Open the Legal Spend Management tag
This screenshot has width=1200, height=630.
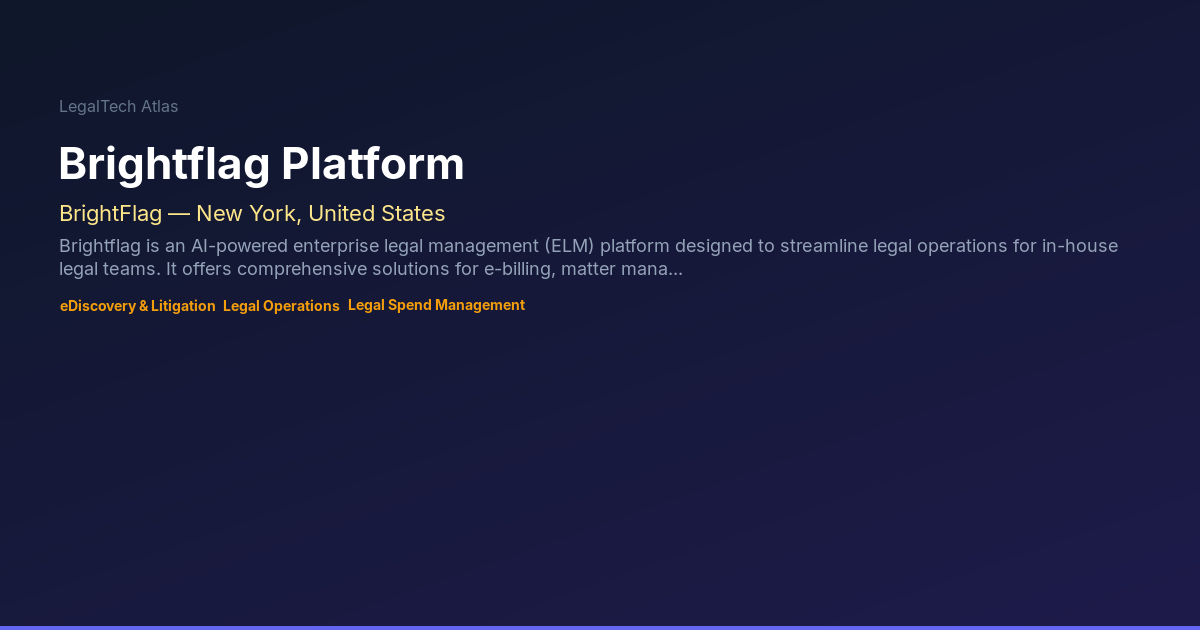tap(436, 305)
